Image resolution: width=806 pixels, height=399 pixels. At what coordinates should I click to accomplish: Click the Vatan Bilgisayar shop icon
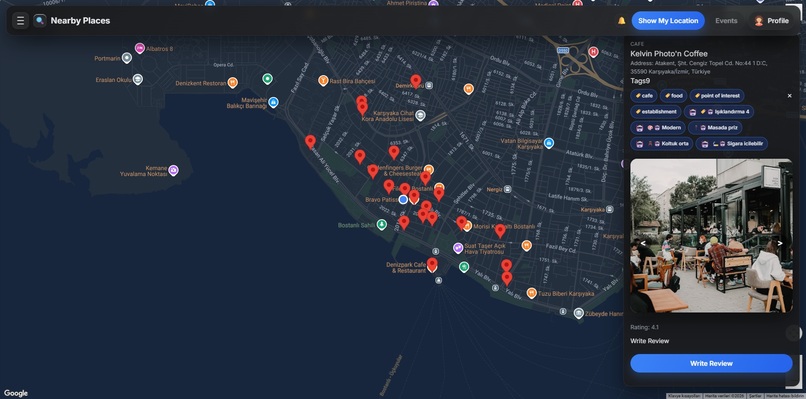(549, 143)
